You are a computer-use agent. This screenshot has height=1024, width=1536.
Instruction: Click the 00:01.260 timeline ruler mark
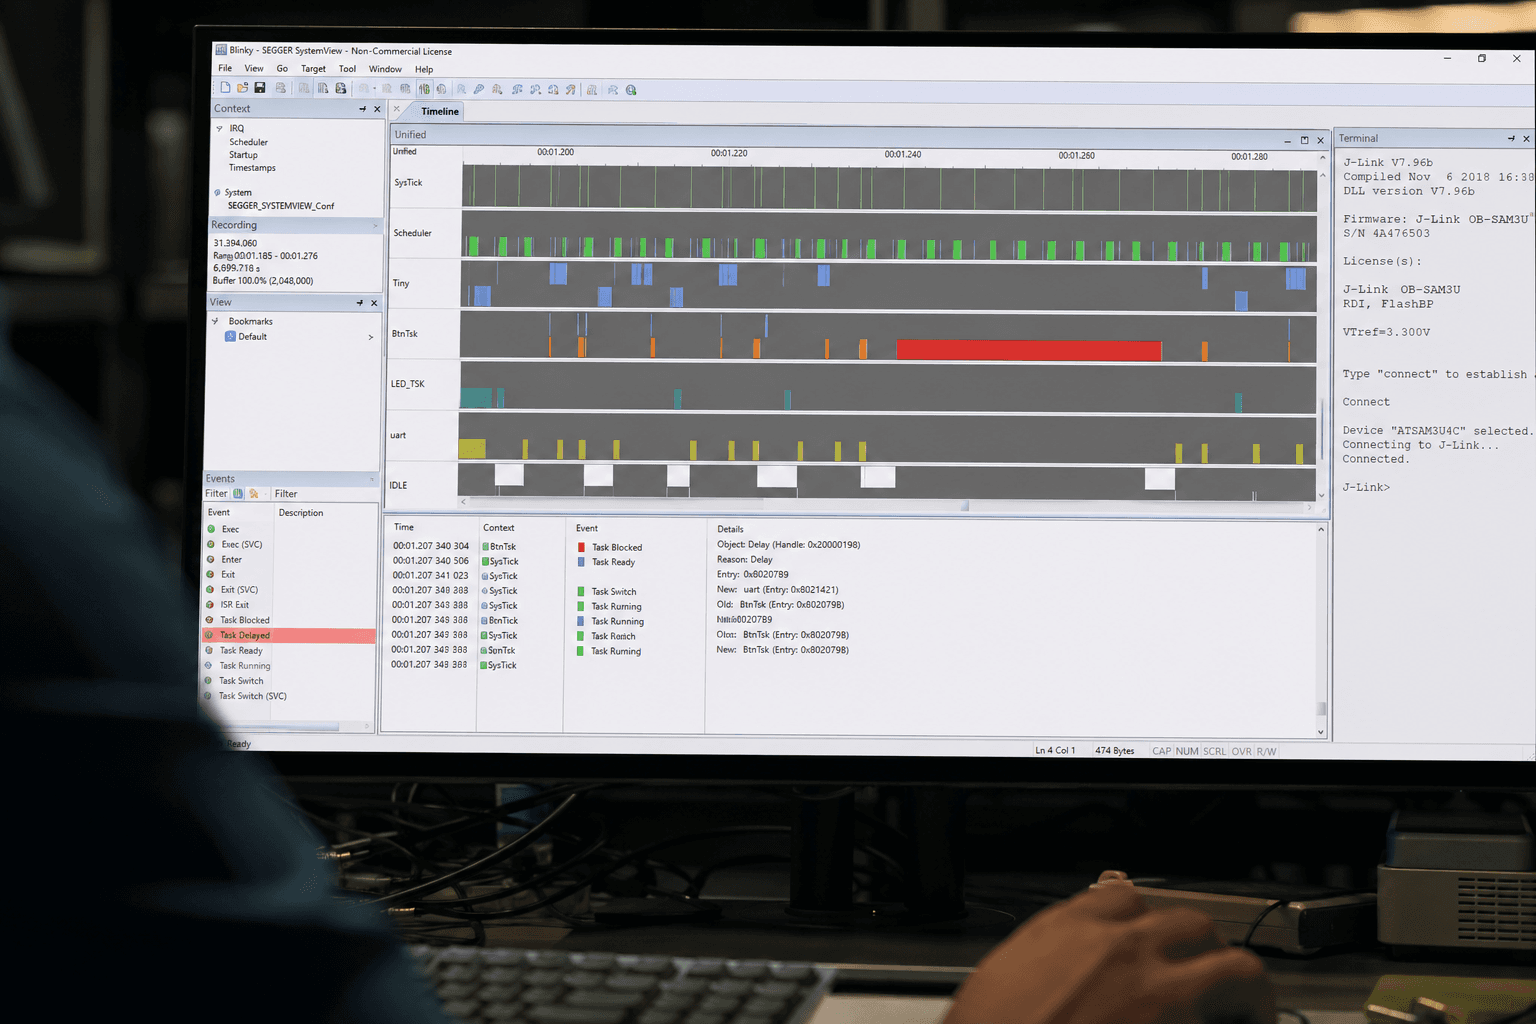1076,155
